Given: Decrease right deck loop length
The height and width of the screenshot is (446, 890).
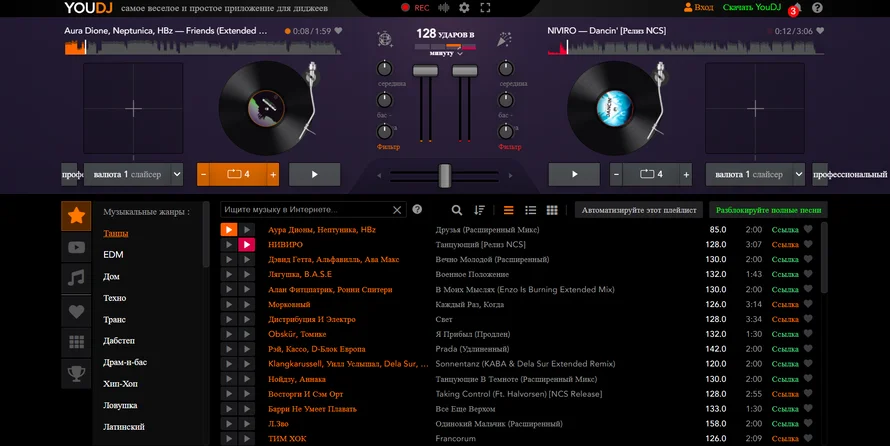Looking at the screenshot, I should coord(616,174).
